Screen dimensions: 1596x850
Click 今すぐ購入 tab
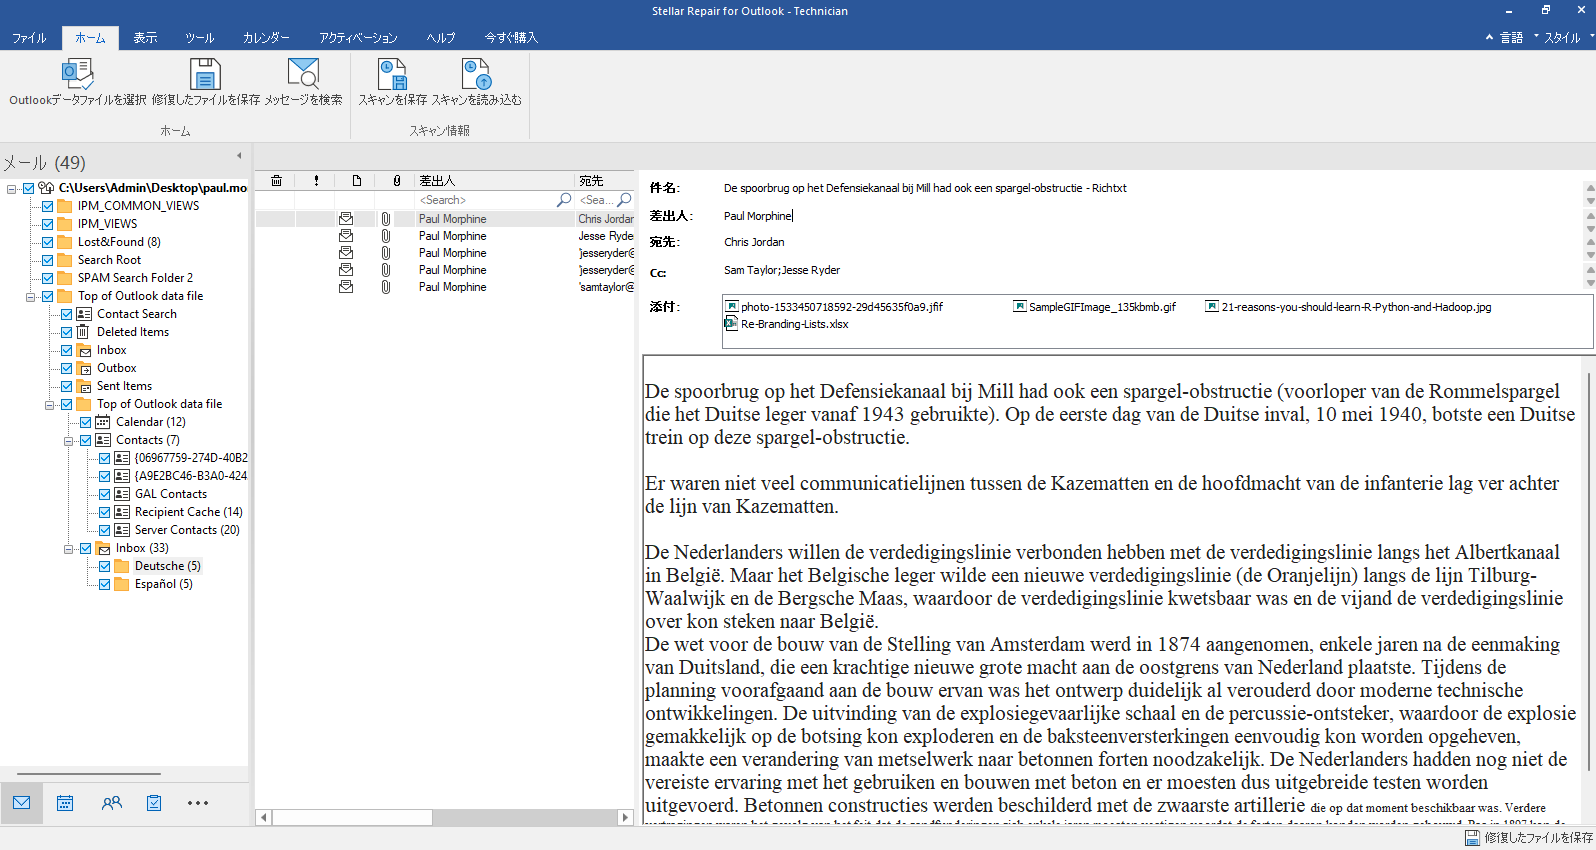pyautogui.click(x=511, y=38)
